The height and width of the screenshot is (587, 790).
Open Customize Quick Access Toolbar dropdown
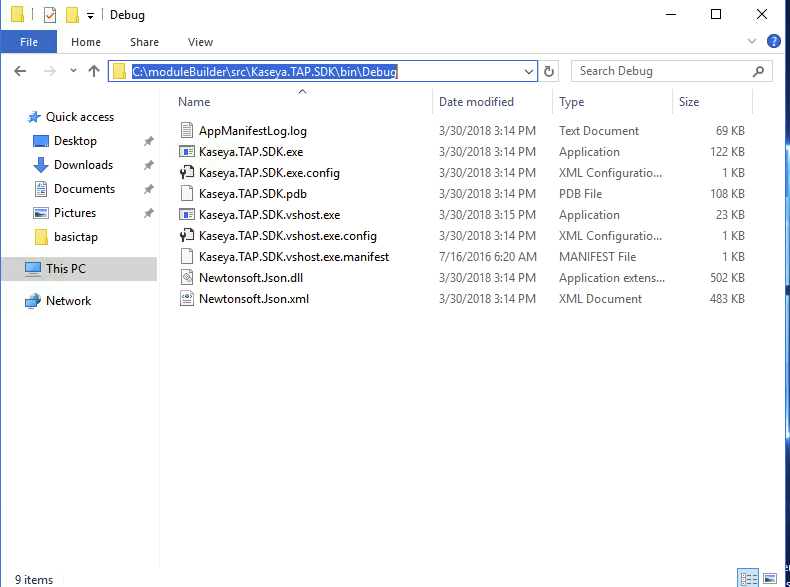coord(90,16)
